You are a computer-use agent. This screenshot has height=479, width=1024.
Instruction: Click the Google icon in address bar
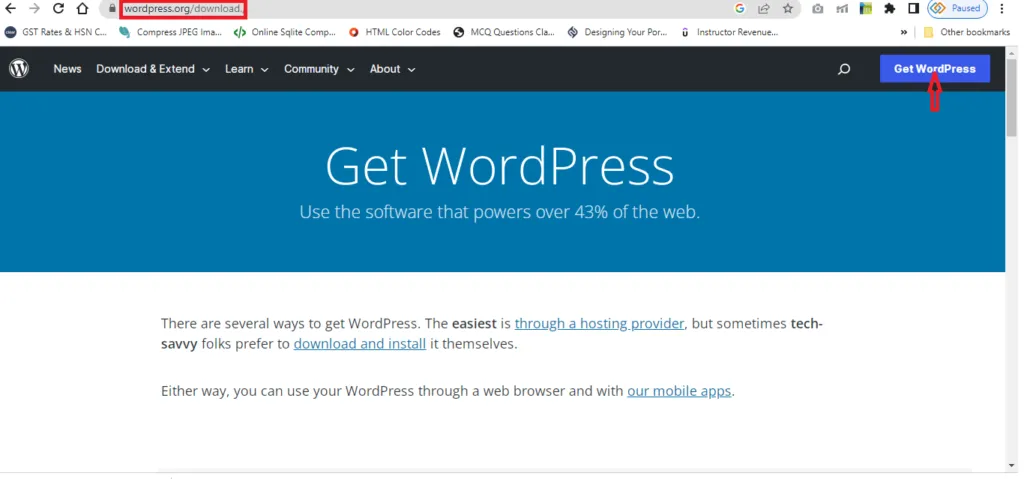(739, 8)
